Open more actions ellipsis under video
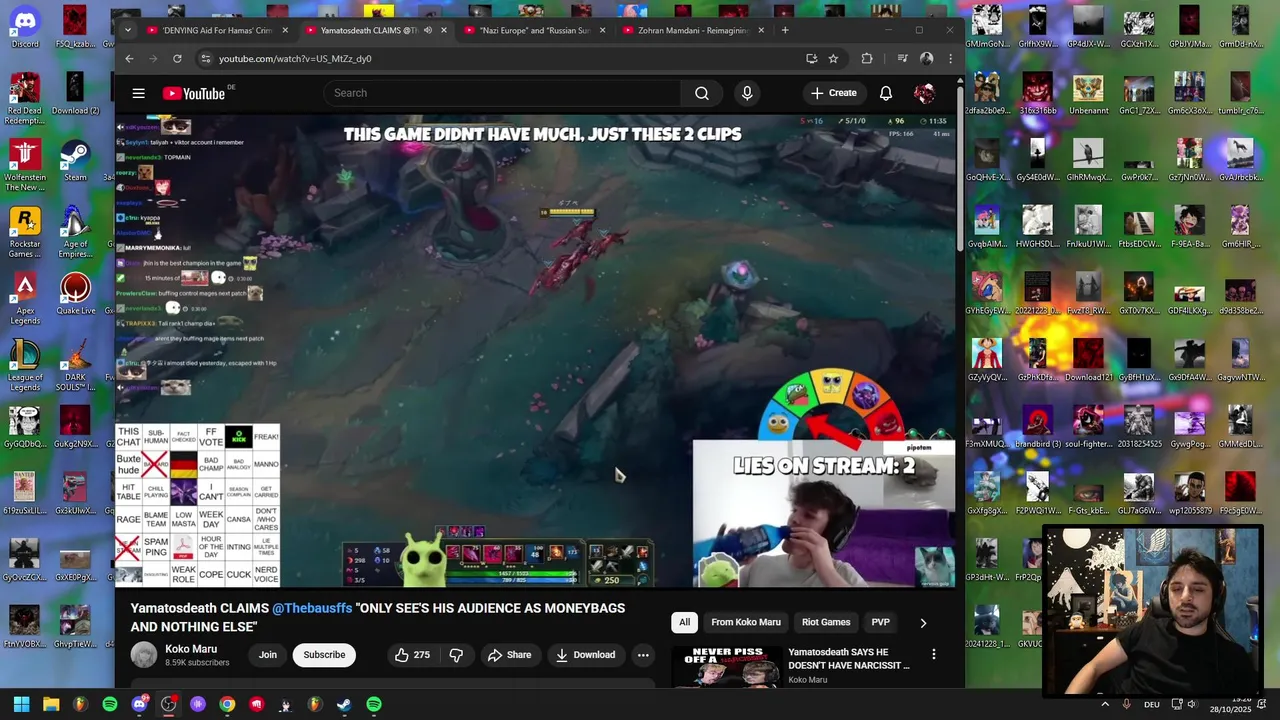This screenshot has width=1280, height=720. point(643,655)
